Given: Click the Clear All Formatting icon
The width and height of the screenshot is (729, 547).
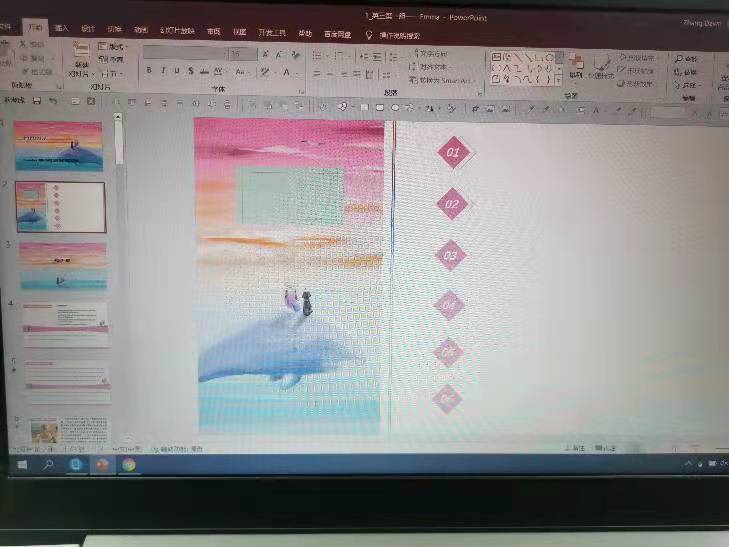Looking at the screenshot, I should [295, 55].
